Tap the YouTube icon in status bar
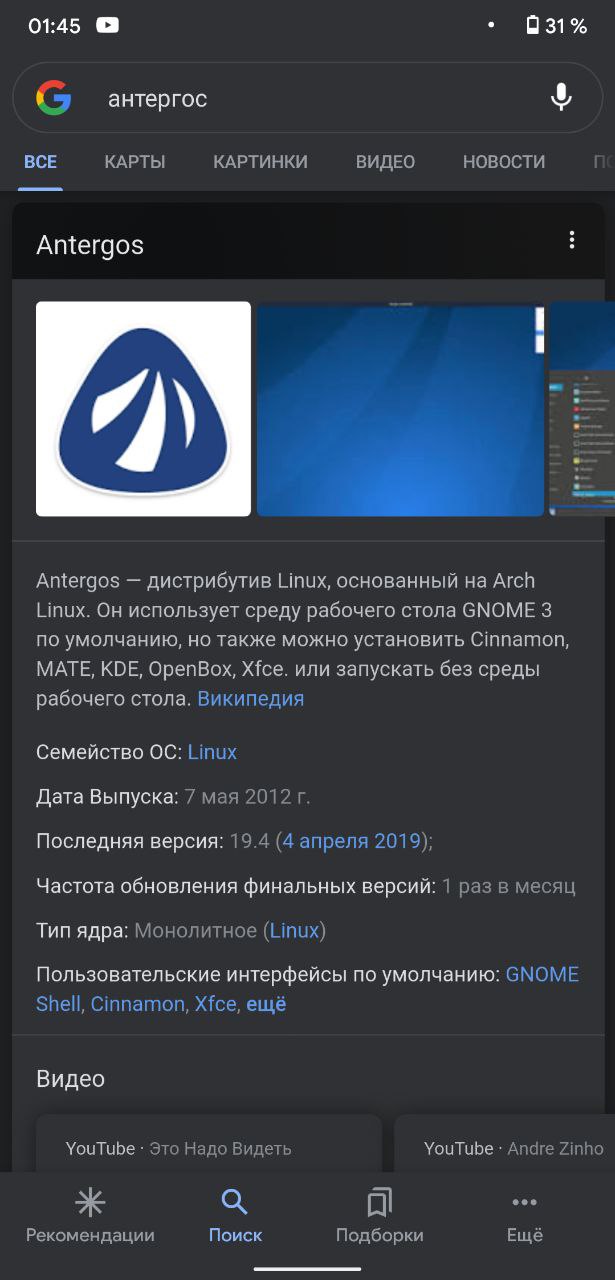The image size is (615, 1280). (x=107, y=26)
